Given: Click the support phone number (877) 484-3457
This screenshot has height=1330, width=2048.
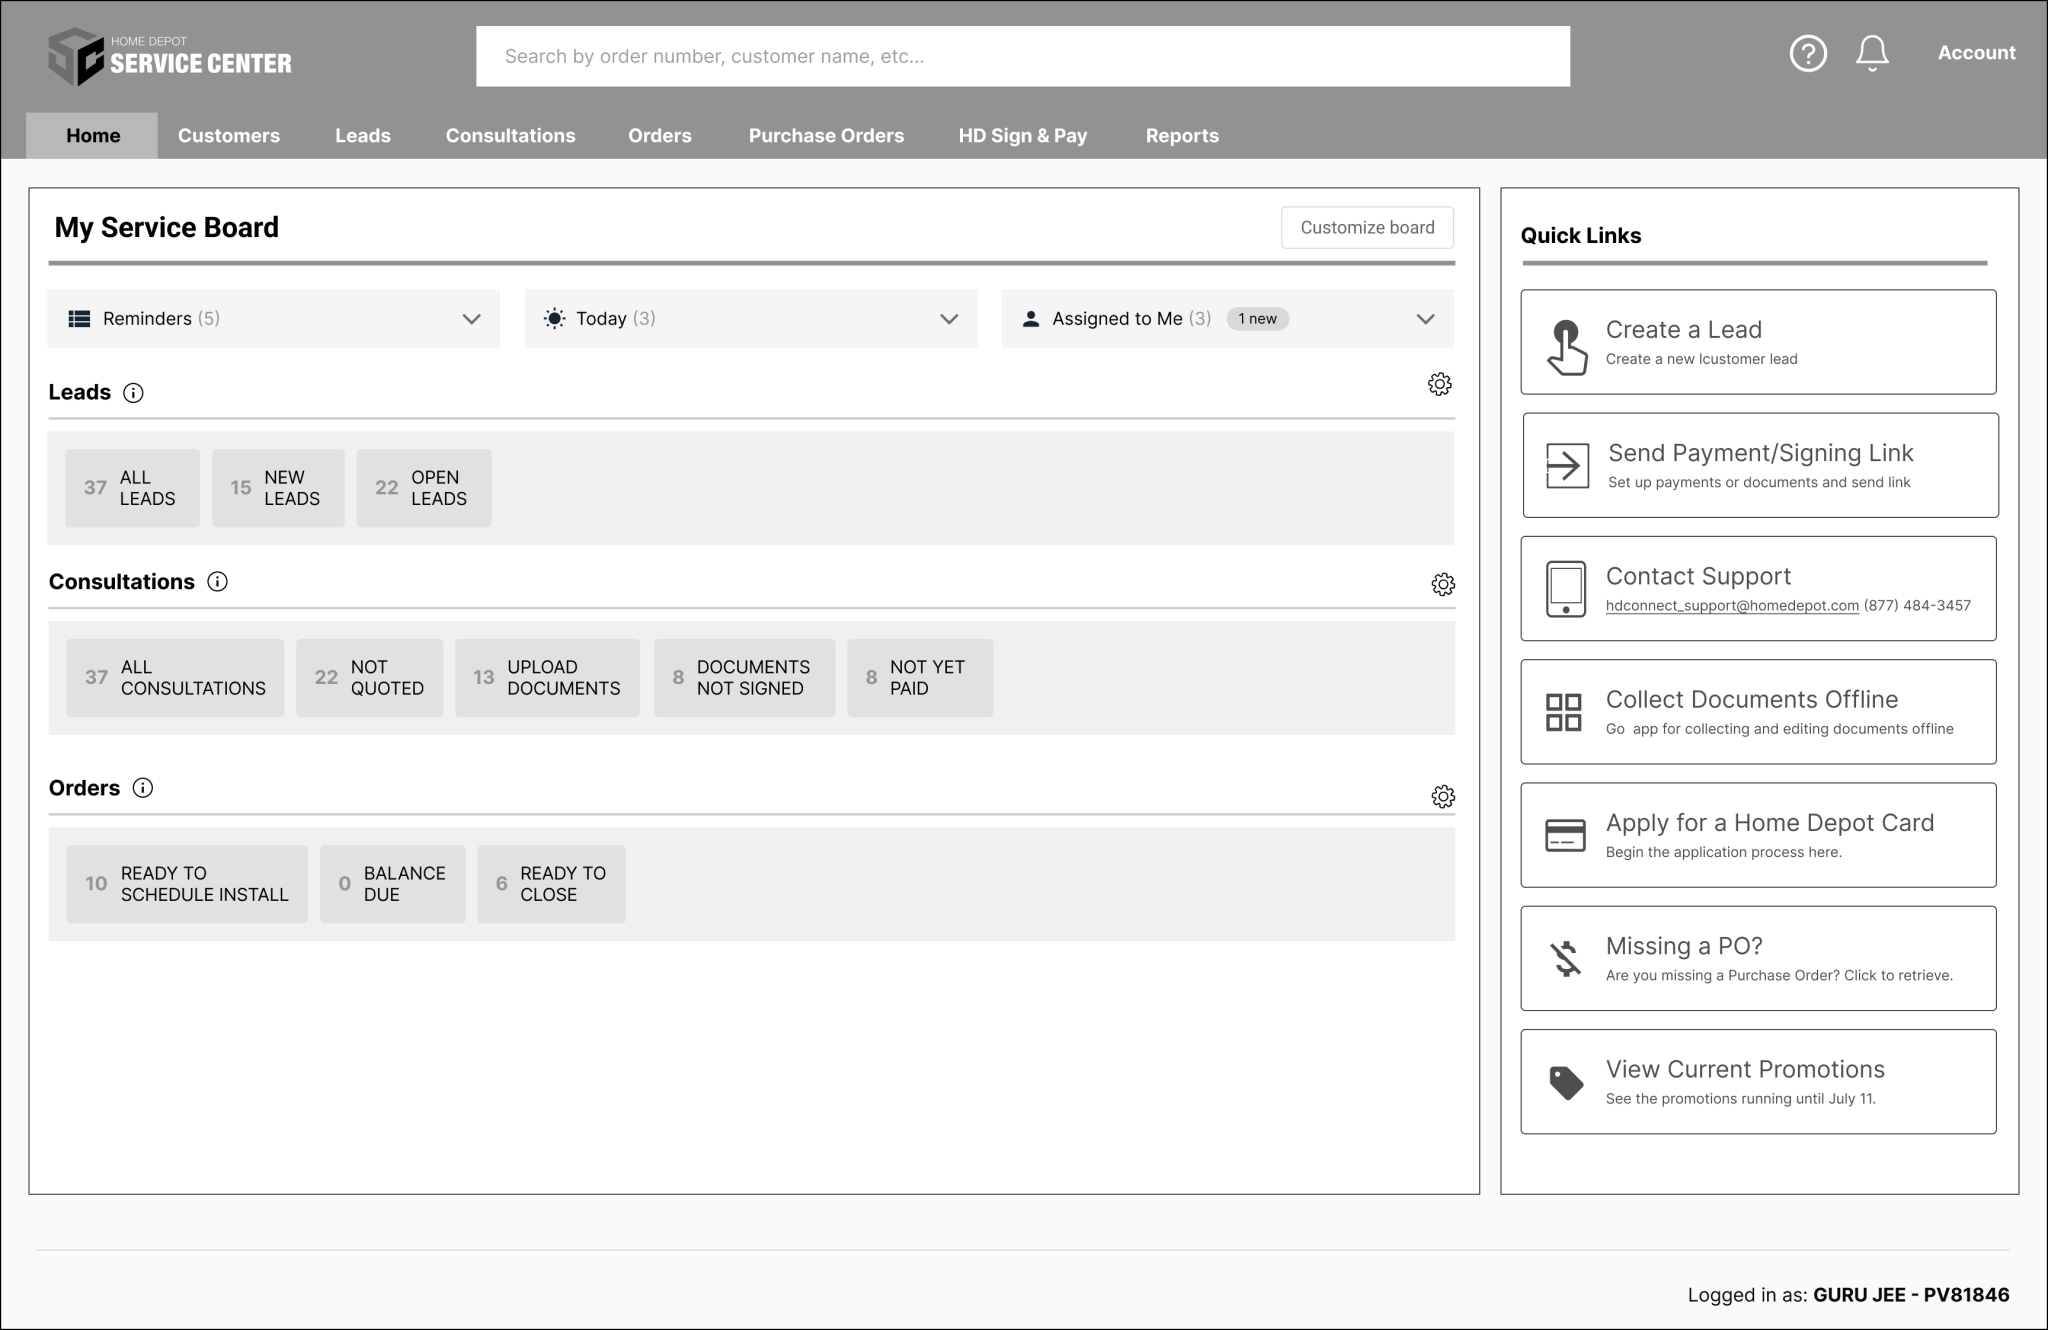Looking at the screenshot, I should tap(1917, 606).
